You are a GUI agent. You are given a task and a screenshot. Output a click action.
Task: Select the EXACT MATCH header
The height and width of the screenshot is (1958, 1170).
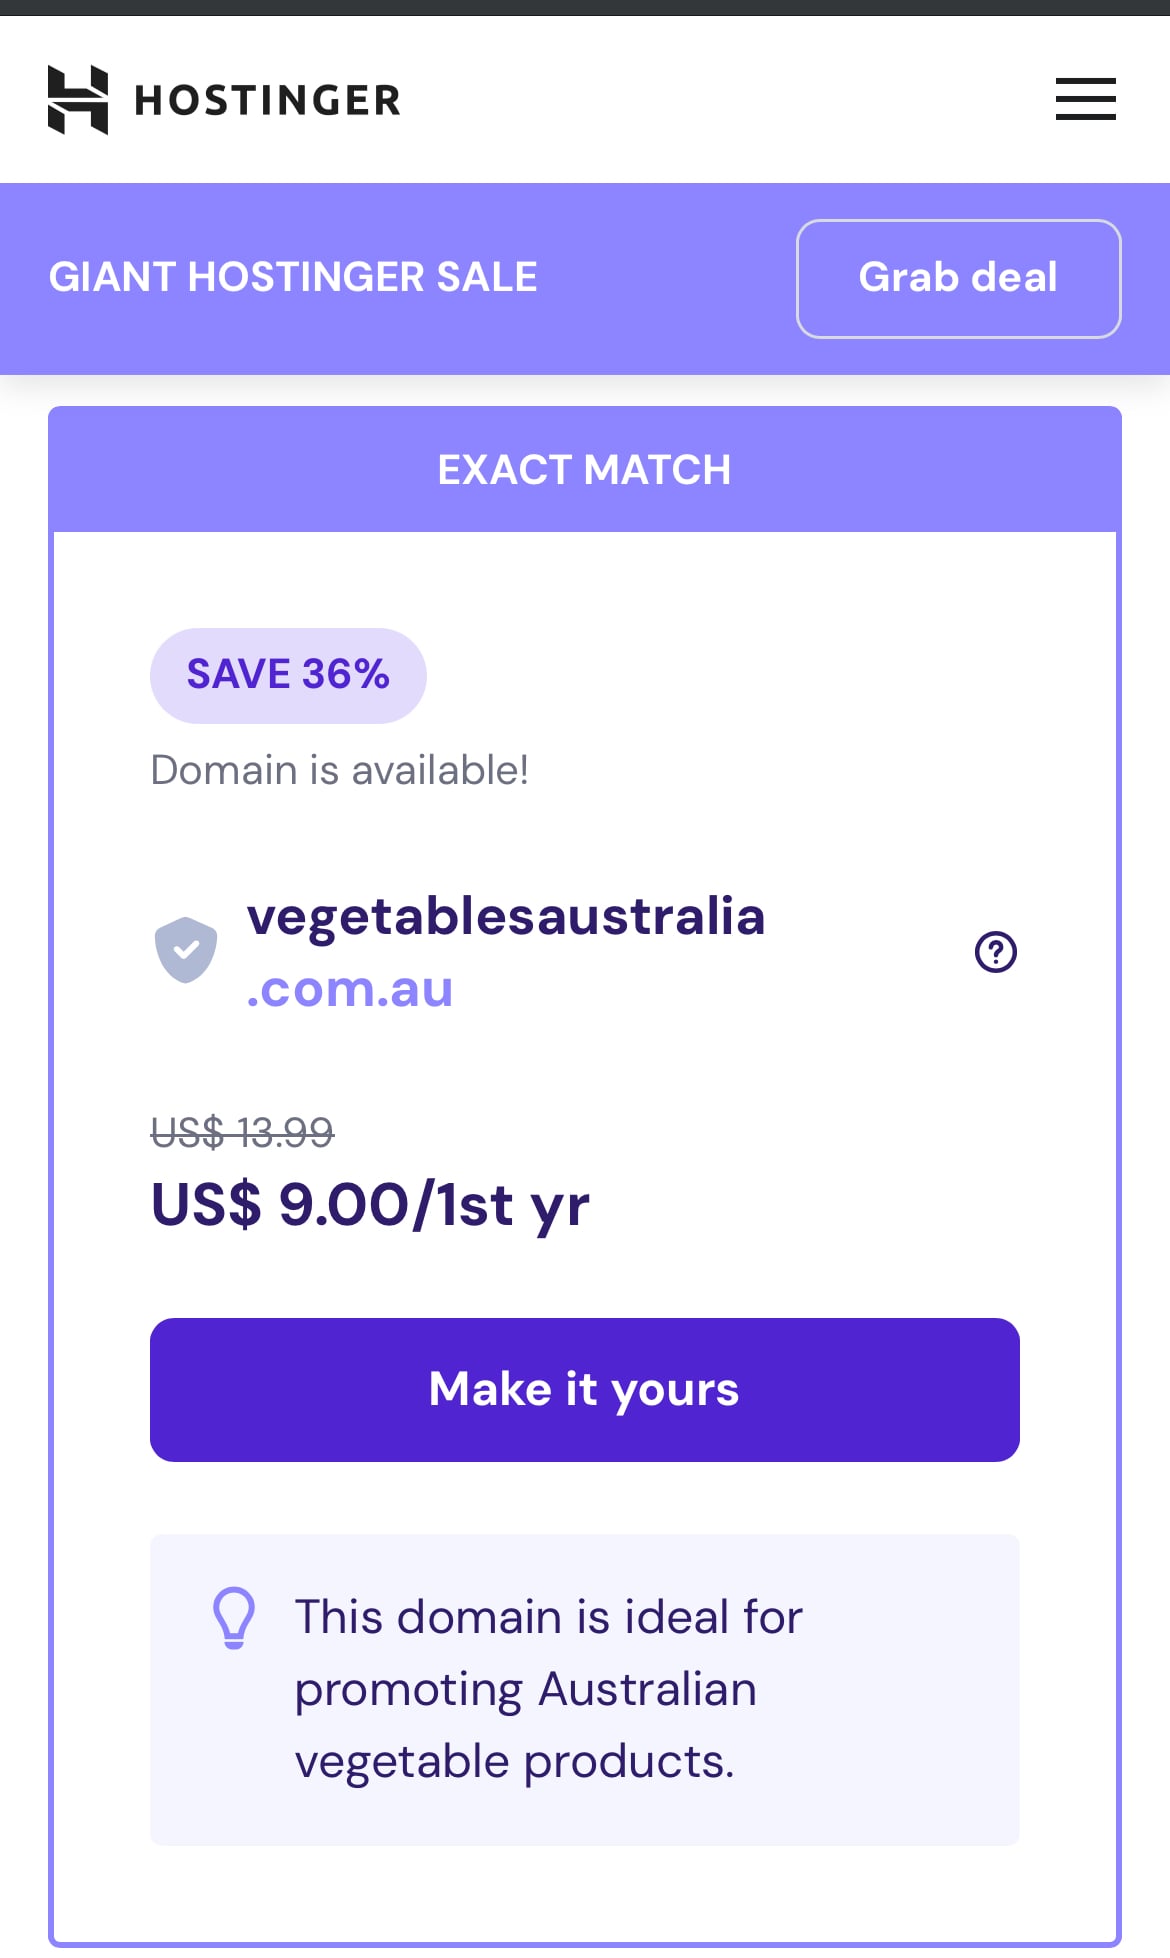pos(584,470)
